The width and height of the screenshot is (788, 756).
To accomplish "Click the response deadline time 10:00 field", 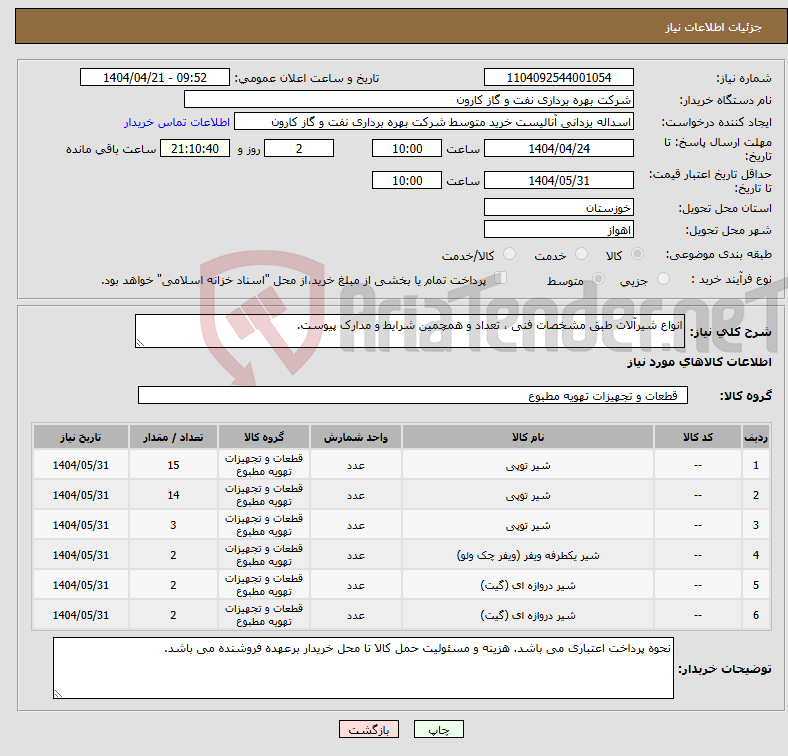I will (407, 148).
